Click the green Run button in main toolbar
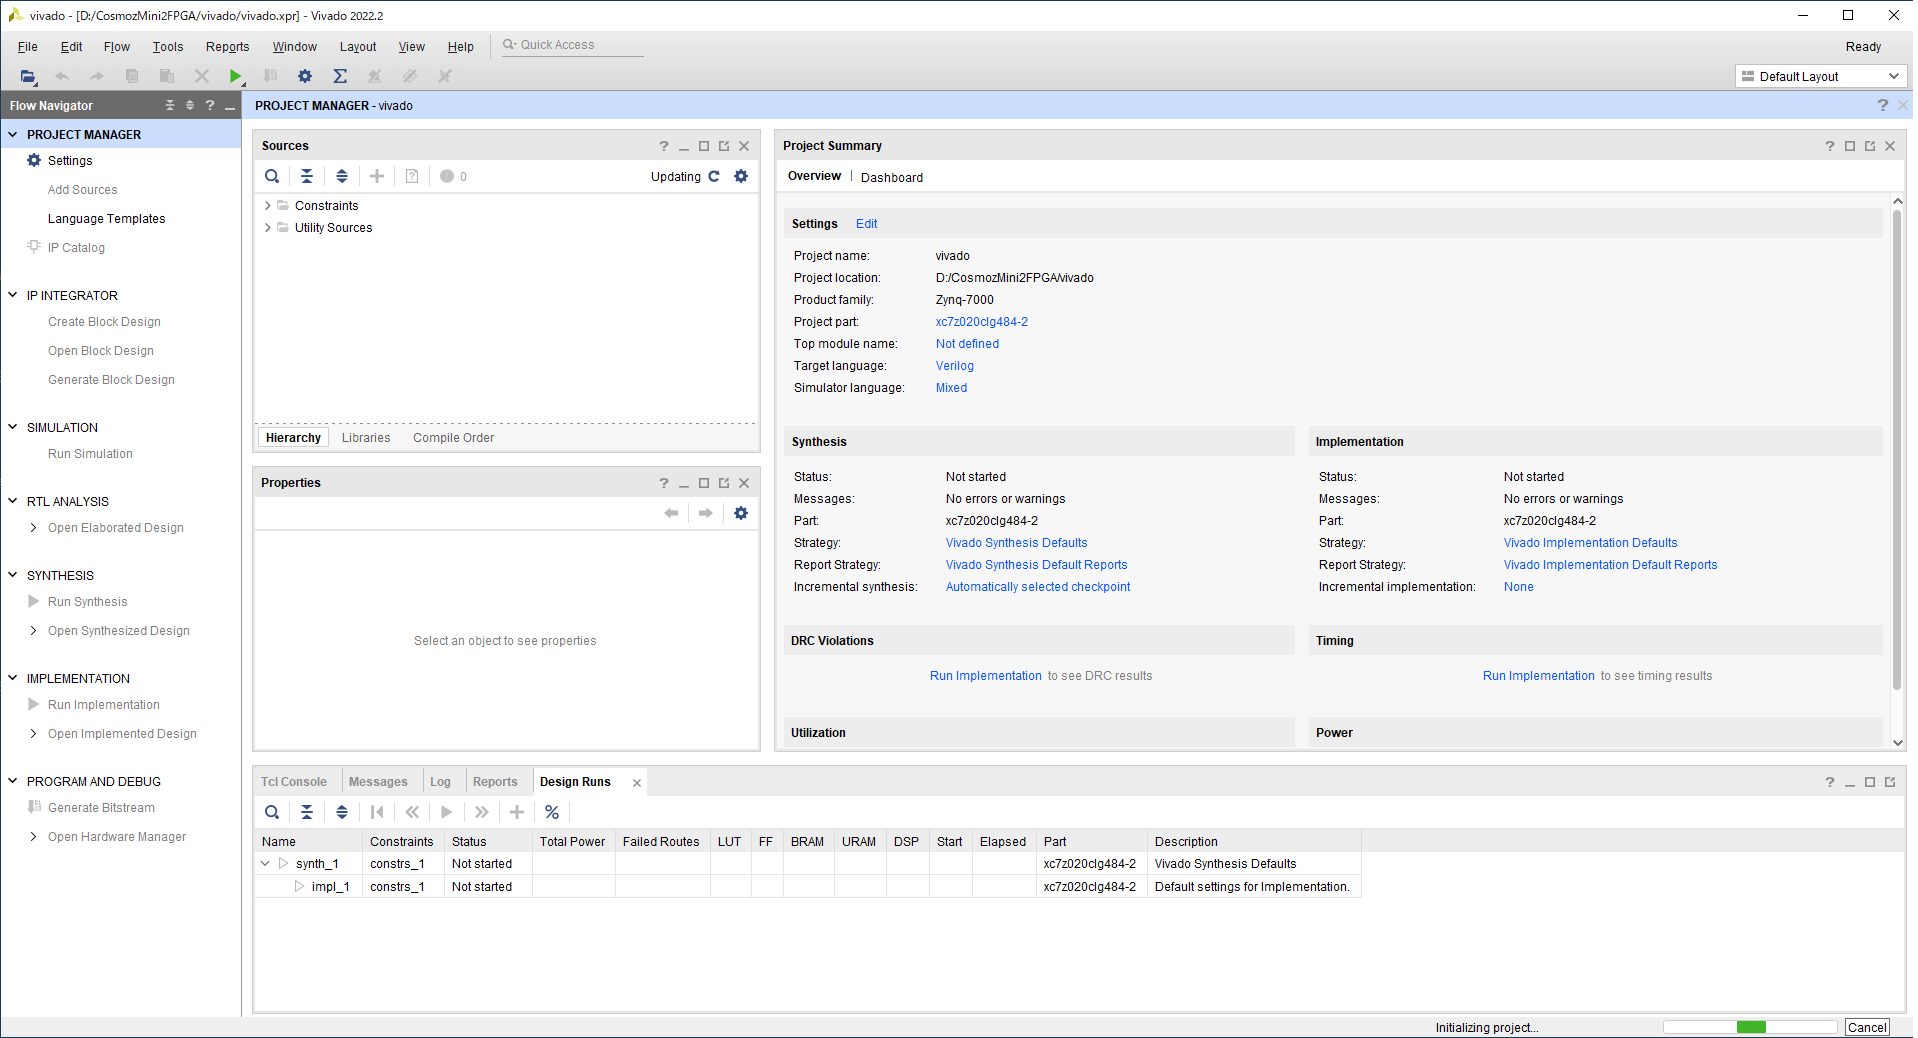1918x1038 pixels. point(235,76)
